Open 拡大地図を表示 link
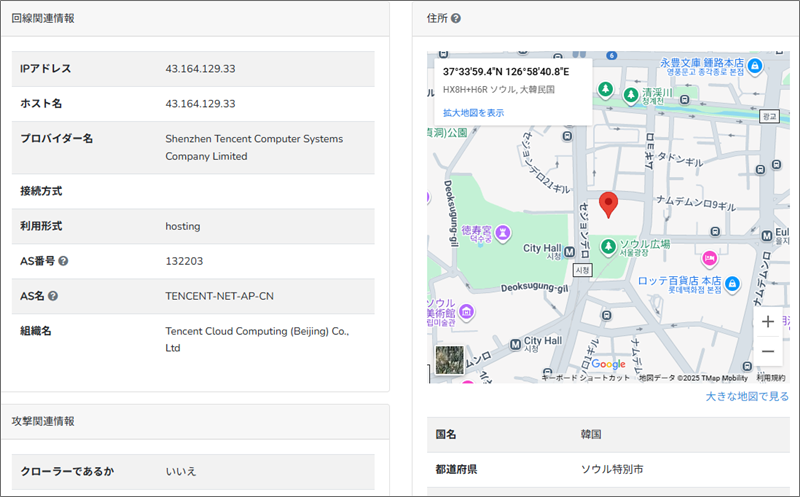 coord(473,113)
